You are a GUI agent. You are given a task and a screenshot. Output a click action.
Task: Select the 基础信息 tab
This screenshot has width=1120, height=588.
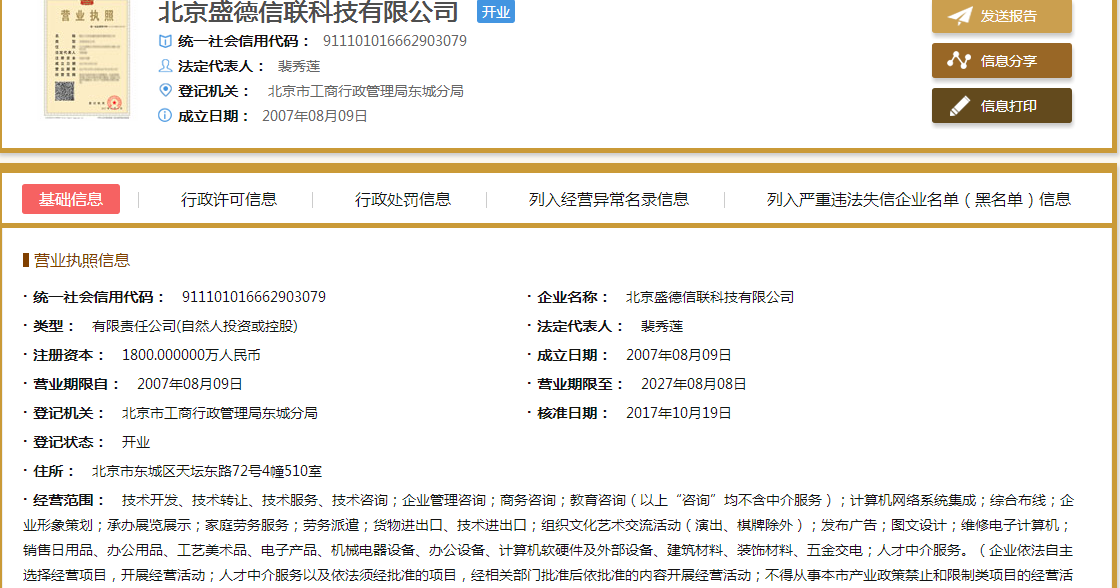(71, 199)
